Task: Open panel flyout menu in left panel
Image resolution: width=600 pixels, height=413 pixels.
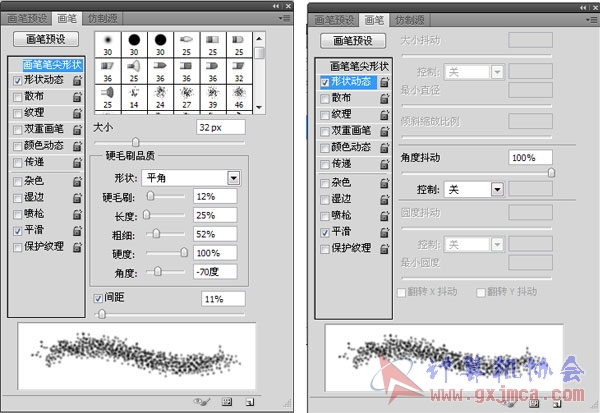Action: pos(284,18)
